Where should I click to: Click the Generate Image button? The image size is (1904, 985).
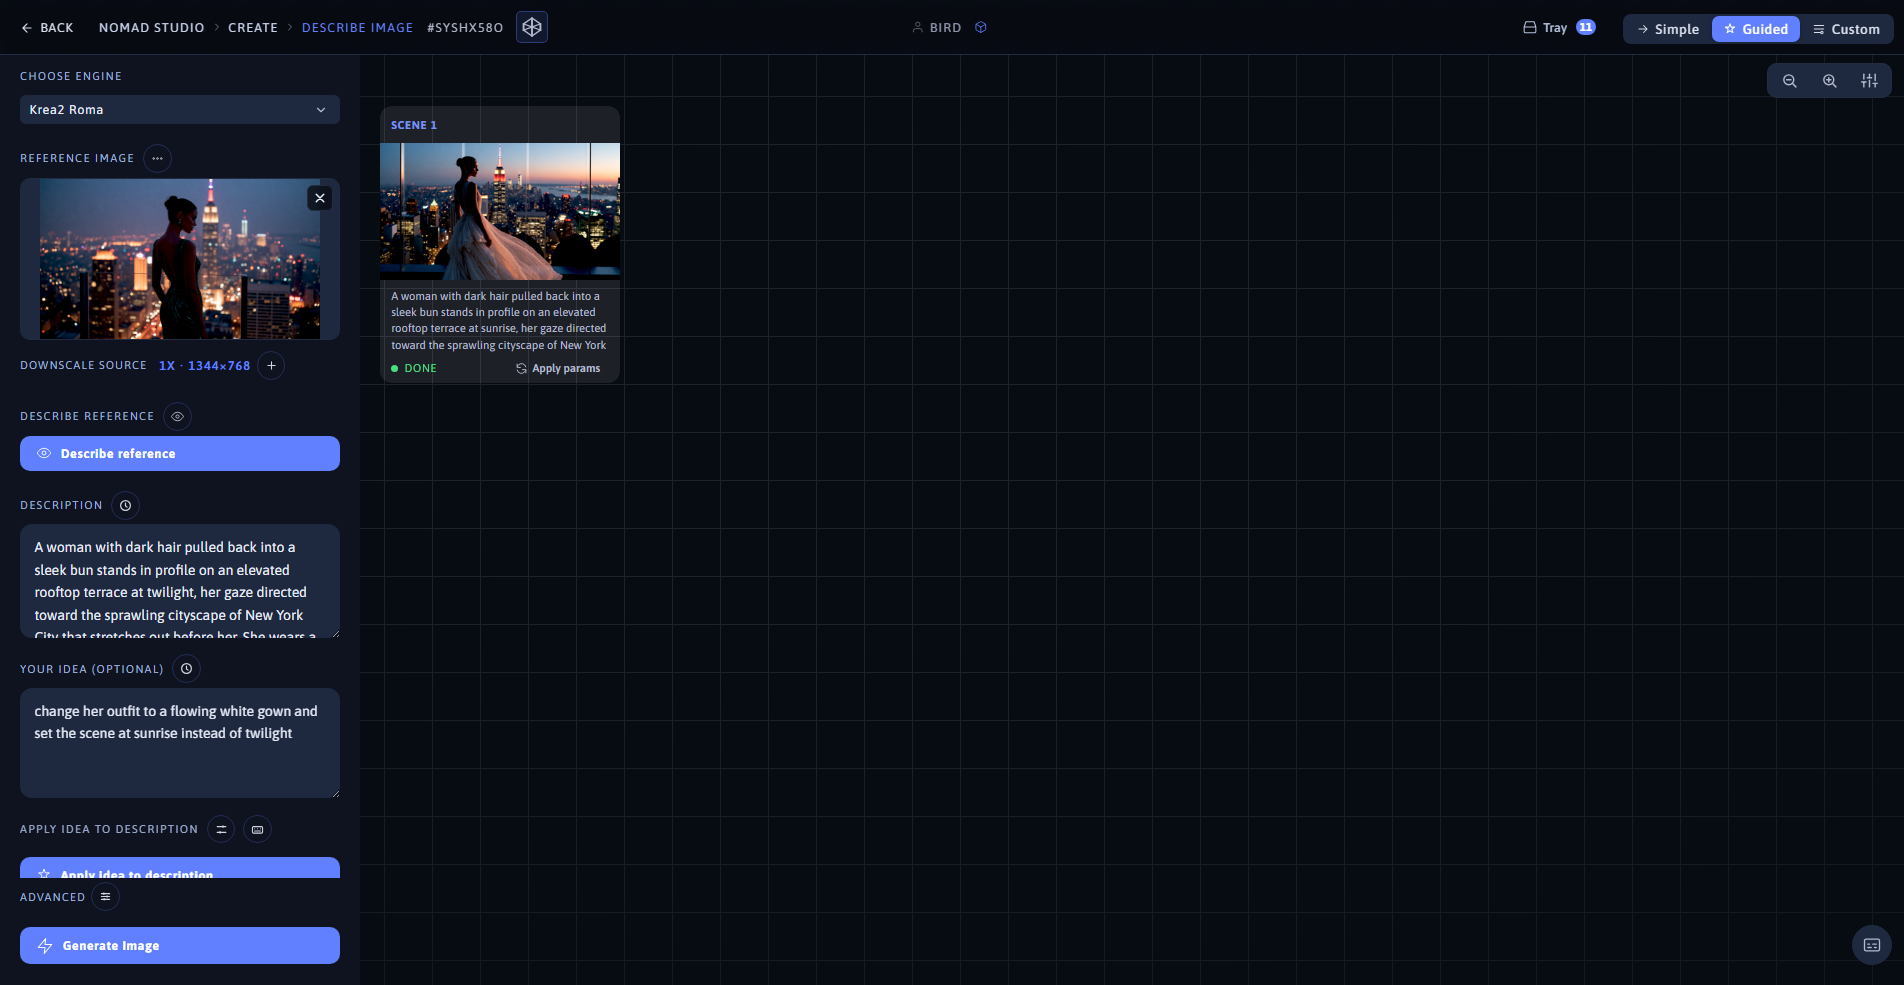[180, 946]
